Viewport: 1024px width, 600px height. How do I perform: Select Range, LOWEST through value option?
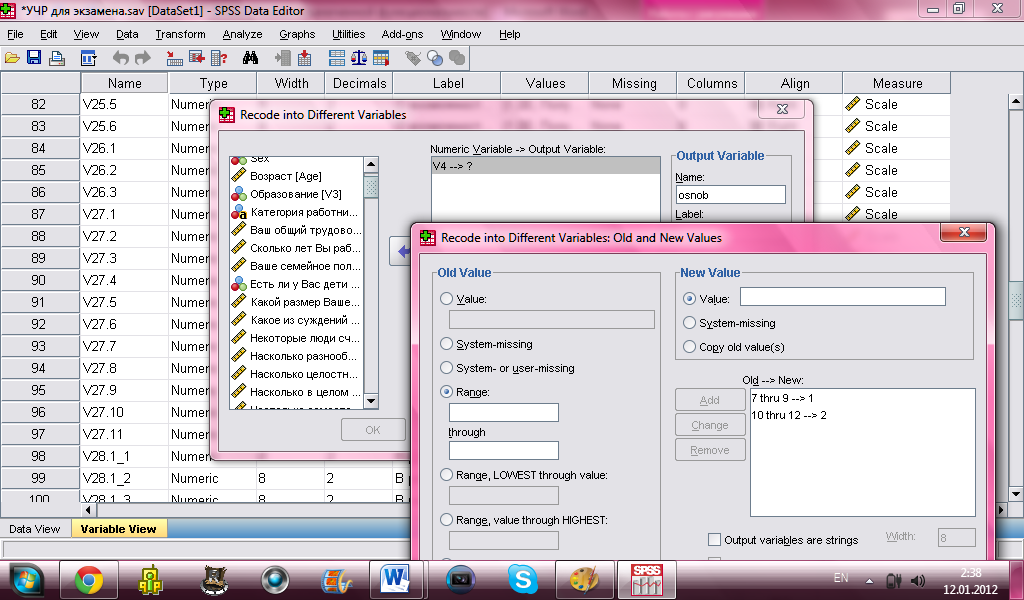pos(447,475)
